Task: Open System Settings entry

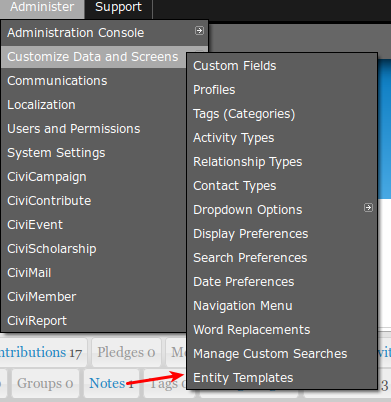Action: (93, 153)
